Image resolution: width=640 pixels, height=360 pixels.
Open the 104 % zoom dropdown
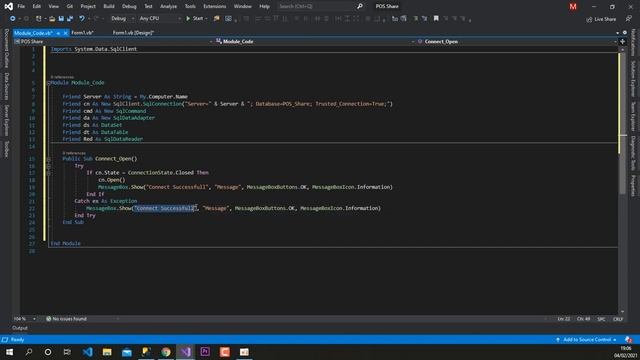pos(24,319)
